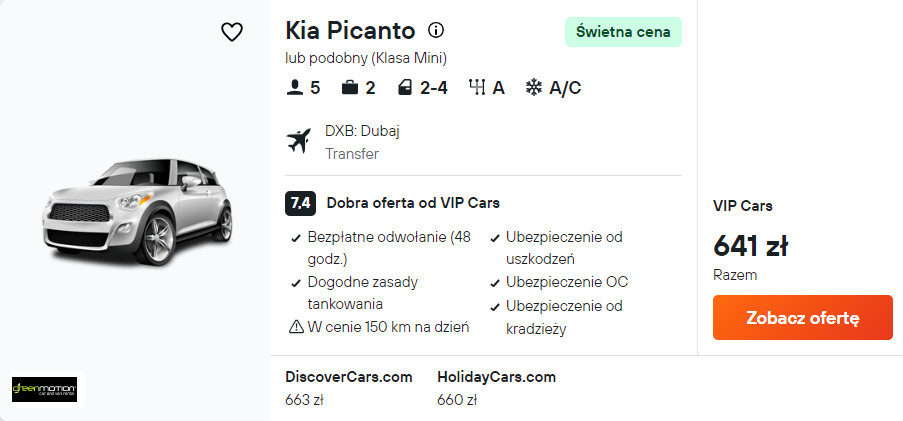Open the Kia Picanto car image
Viewport: 903px width, 421px height.
[x=137, y=211]
